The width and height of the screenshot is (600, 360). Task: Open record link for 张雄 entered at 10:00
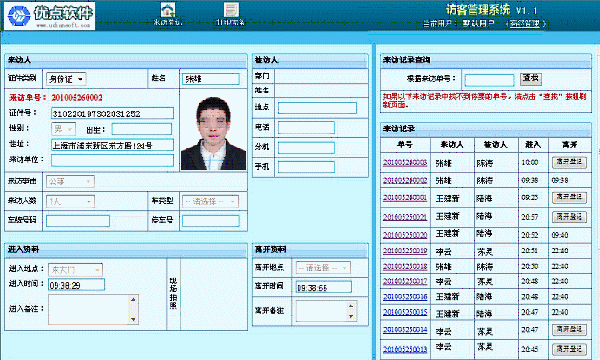tap(405, 163)
